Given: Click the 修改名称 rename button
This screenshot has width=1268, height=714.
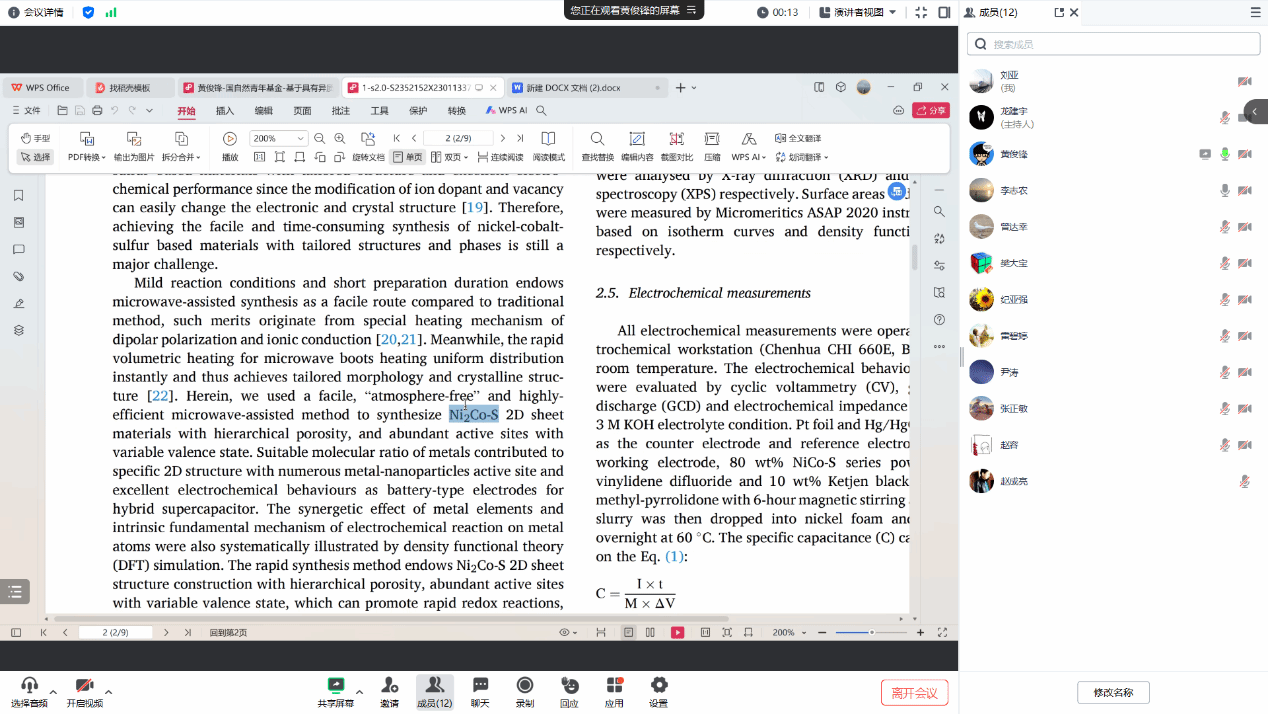Looking at the screenshot, I should click(x=1113, y=693).
